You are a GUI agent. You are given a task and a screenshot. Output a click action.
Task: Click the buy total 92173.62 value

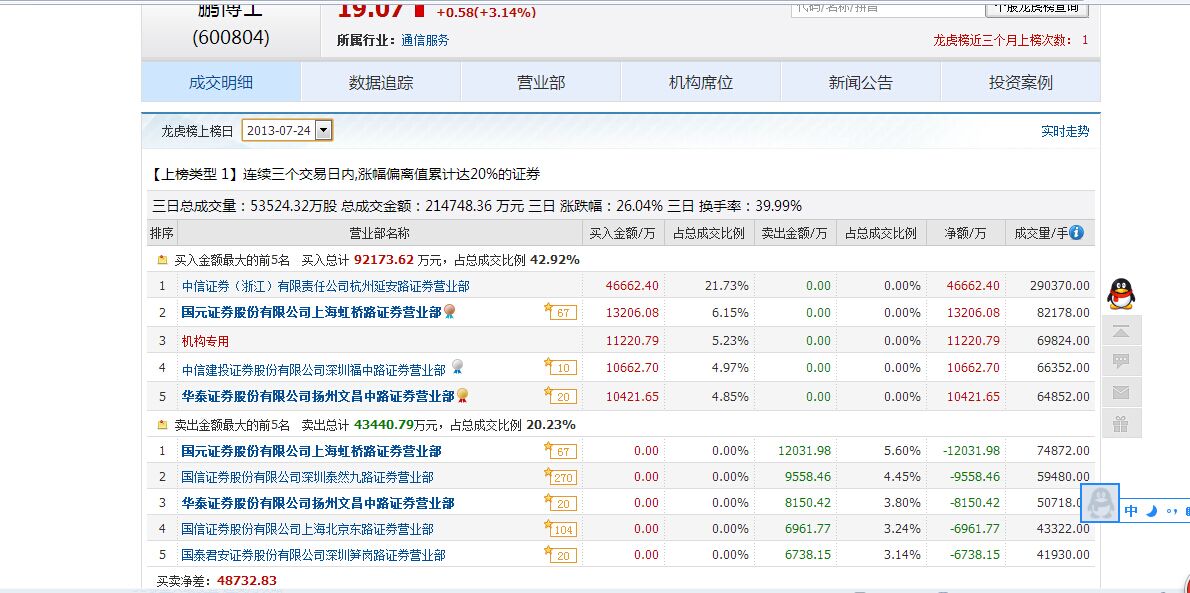coord(384,260)
